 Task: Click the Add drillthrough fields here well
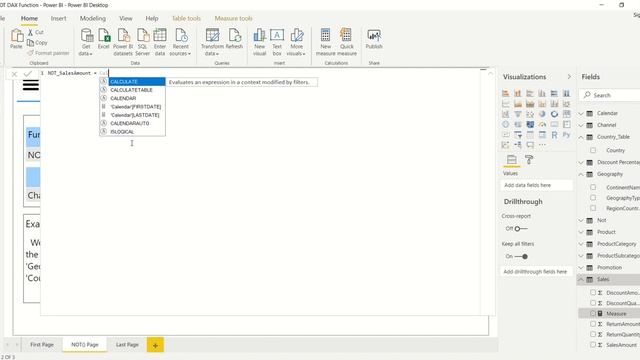[536, 271]
